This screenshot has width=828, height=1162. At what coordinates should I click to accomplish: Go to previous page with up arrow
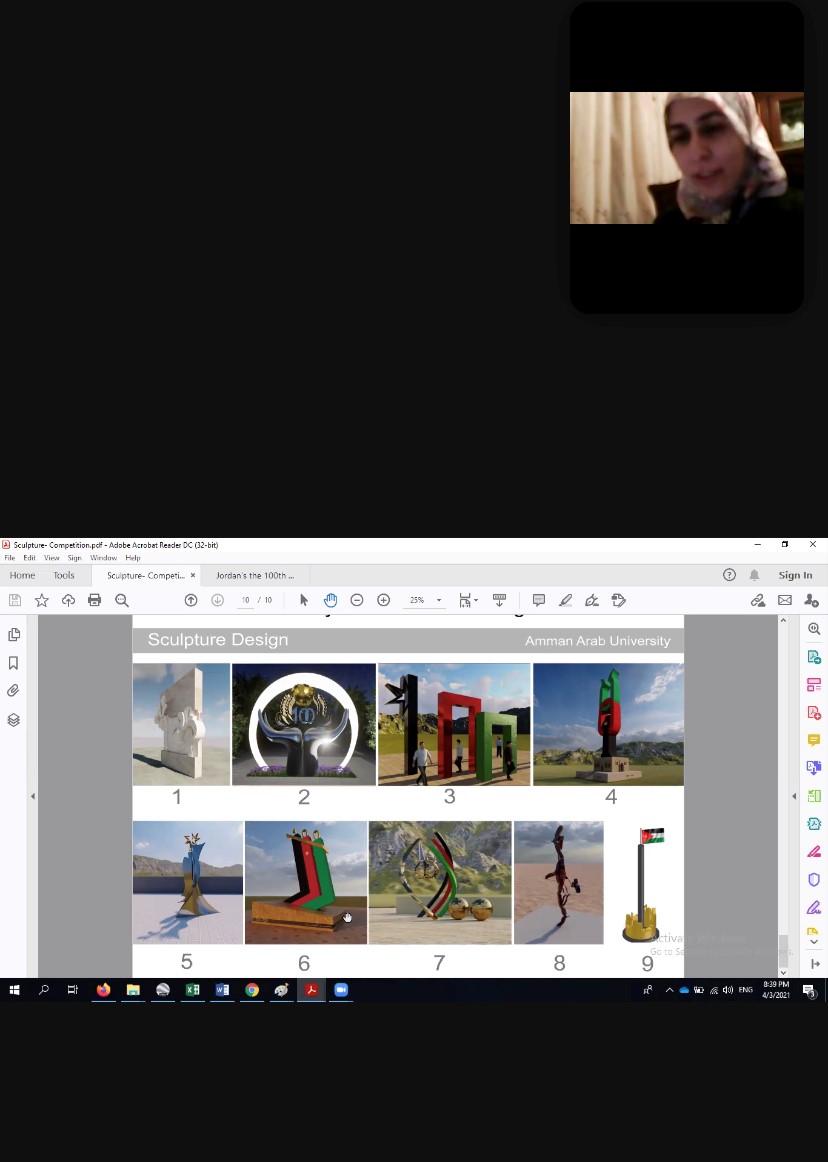pyautogui.click(x=191, y=600)
